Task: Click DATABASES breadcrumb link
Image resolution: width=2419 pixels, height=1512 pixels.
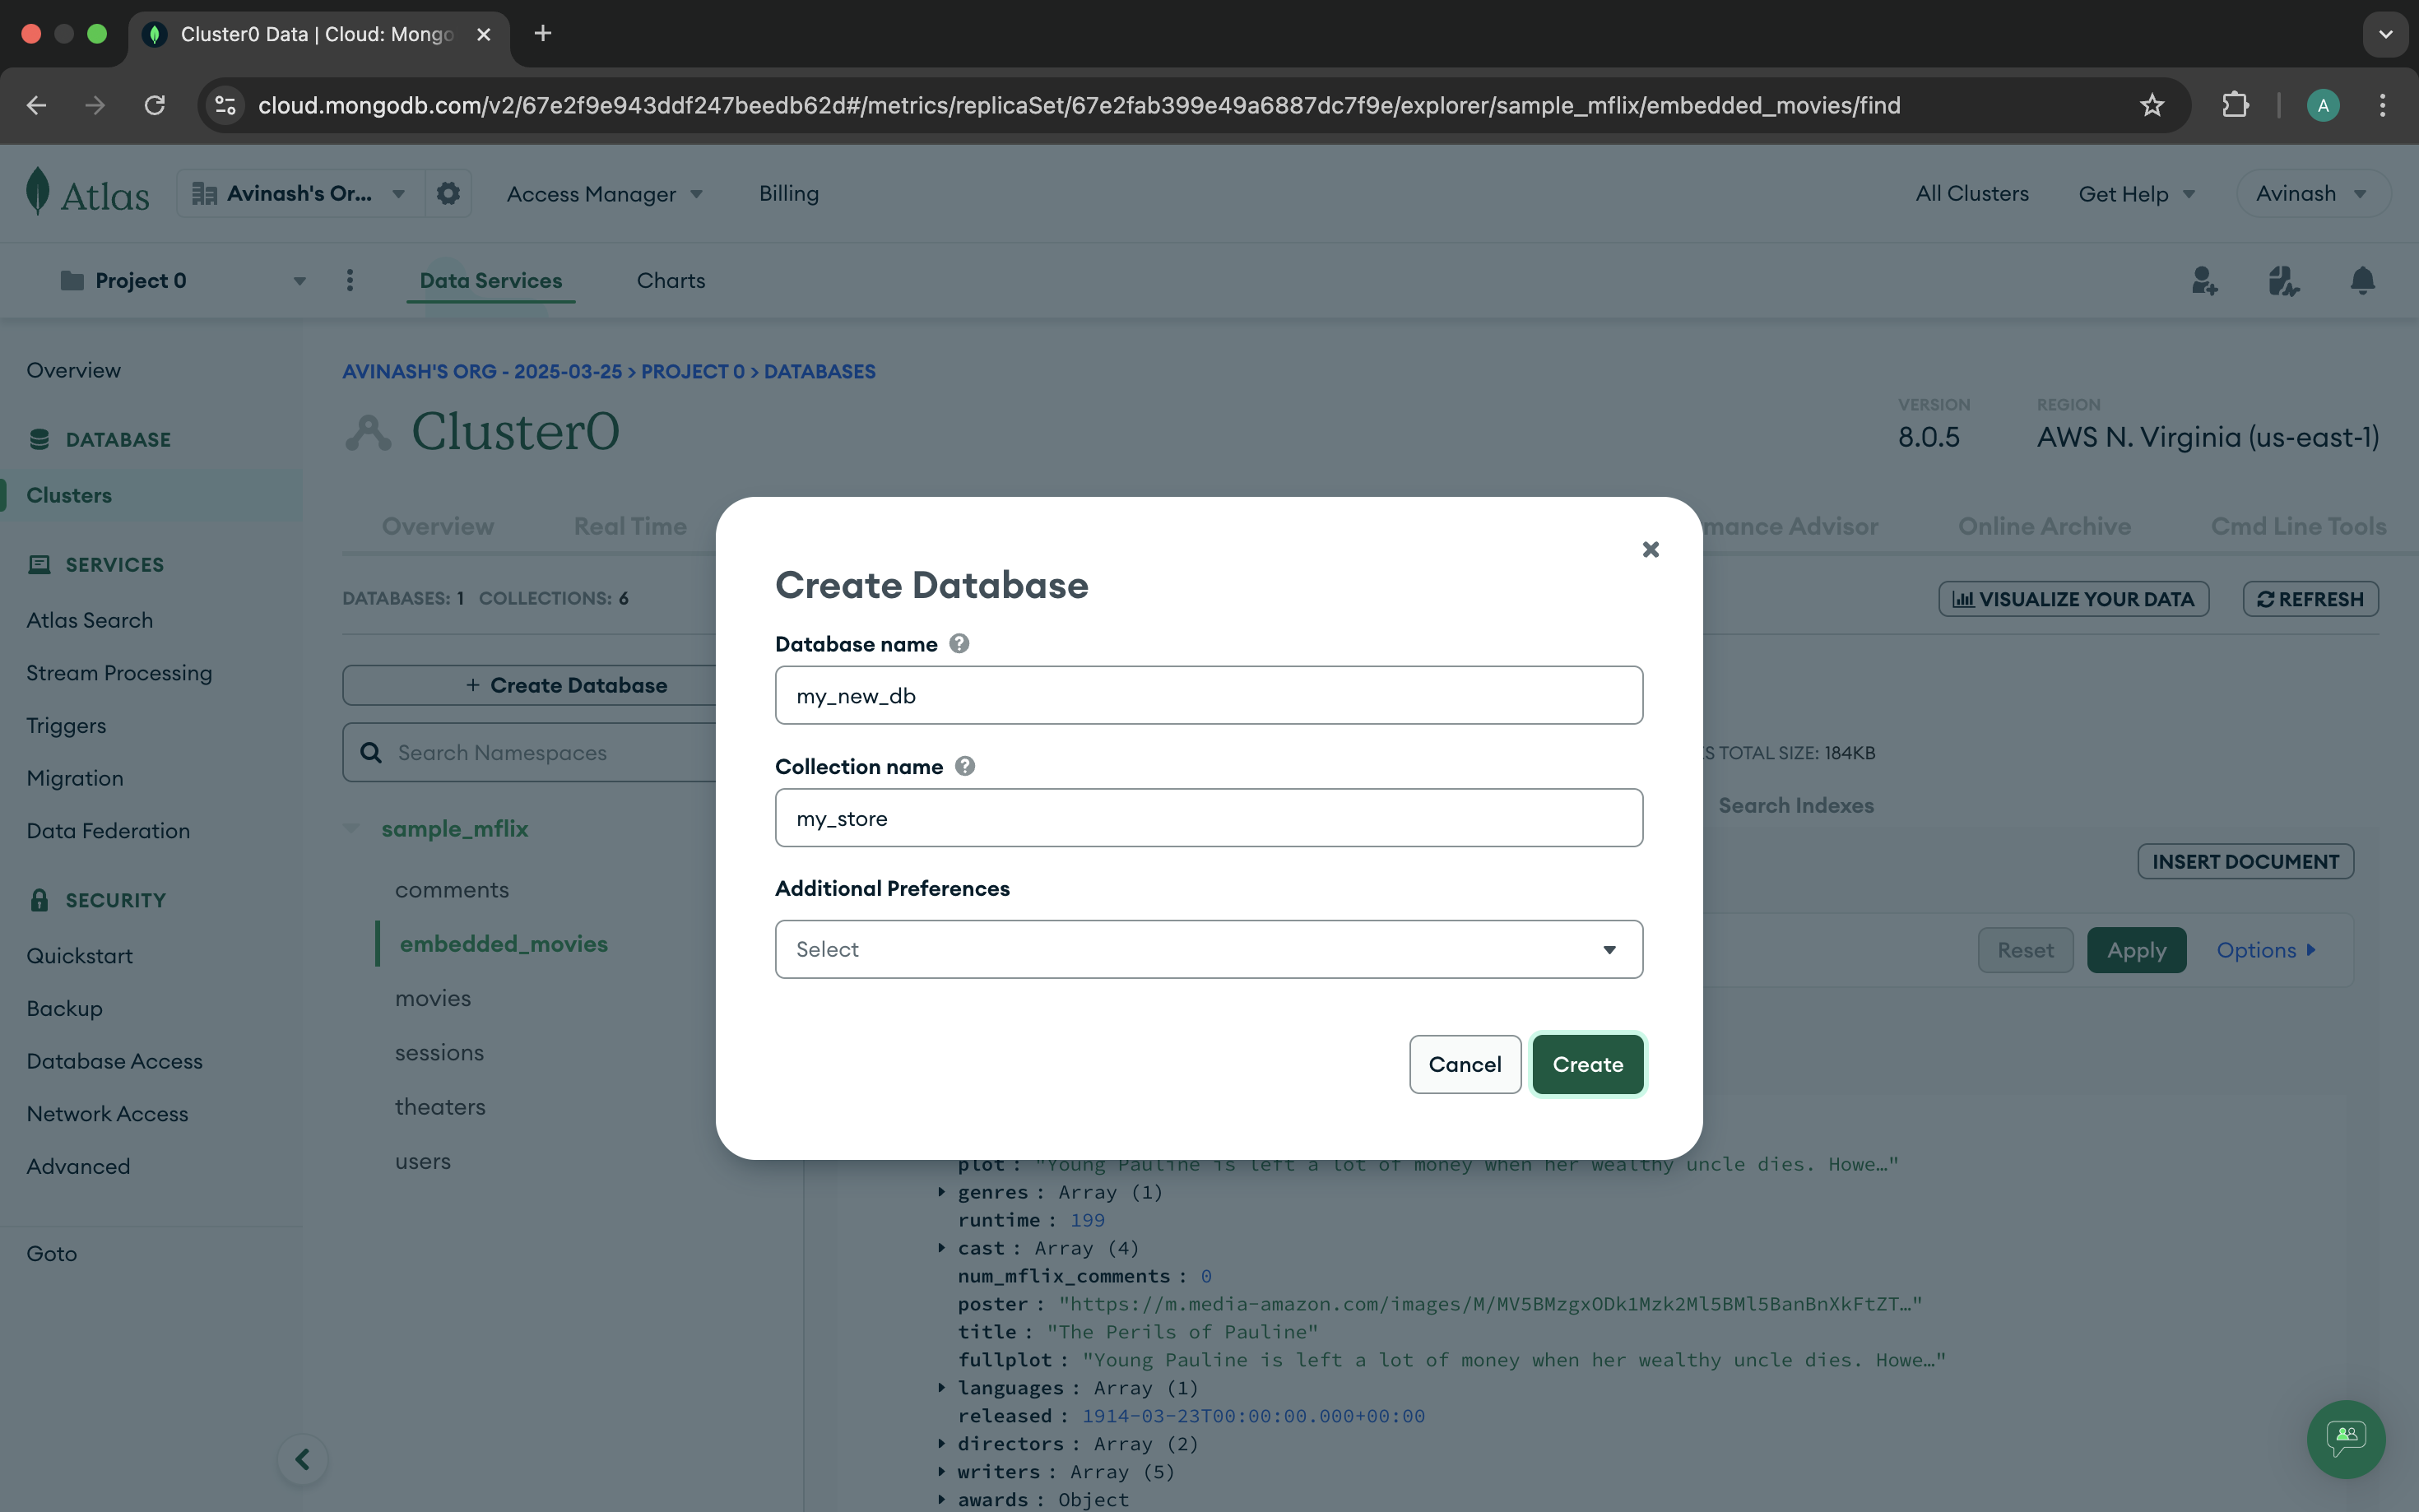Action: (819, 371)
